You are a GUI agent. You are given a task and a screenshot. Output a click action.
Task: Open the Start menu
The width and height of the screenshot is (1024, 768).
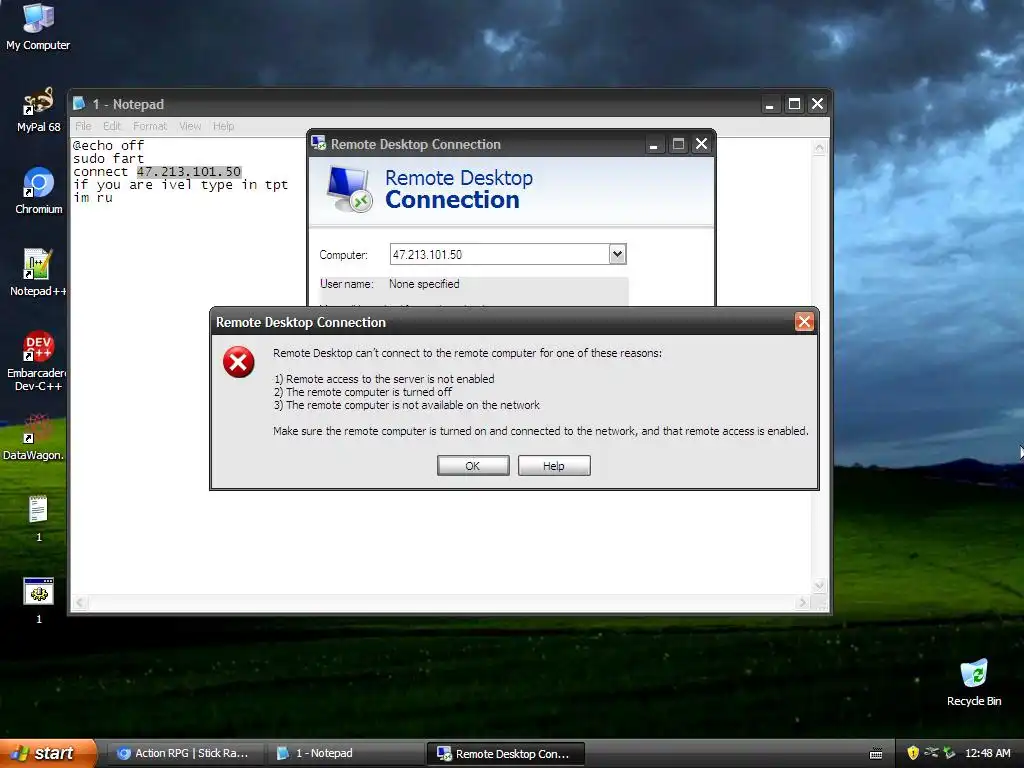click(x=47, y=753)
